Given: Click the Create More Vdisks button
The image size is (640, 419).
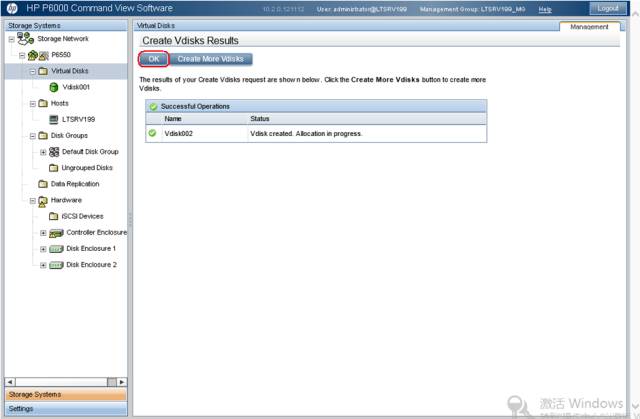Looking at the screenshot, I should coord(211,59).
